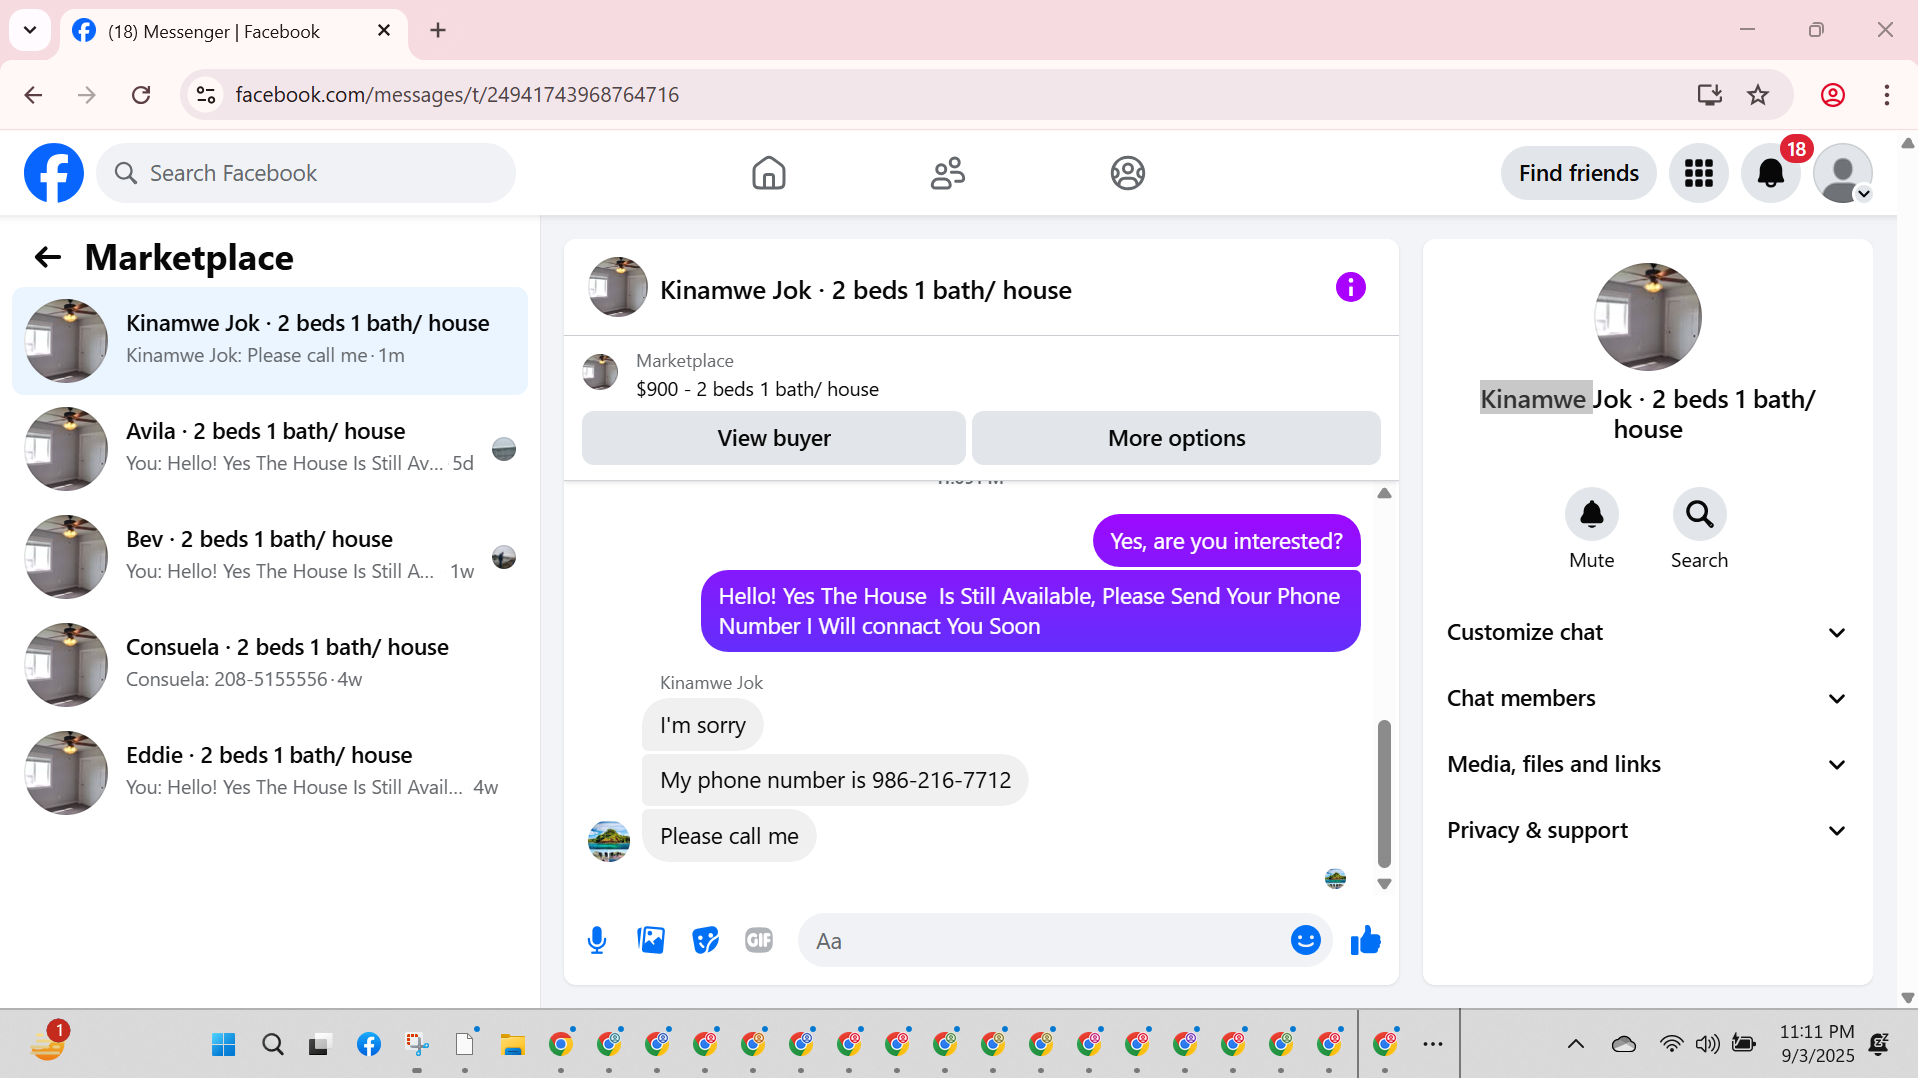Click Kinamwe Jok sender avatar in chat

click(x=608, y=840)
